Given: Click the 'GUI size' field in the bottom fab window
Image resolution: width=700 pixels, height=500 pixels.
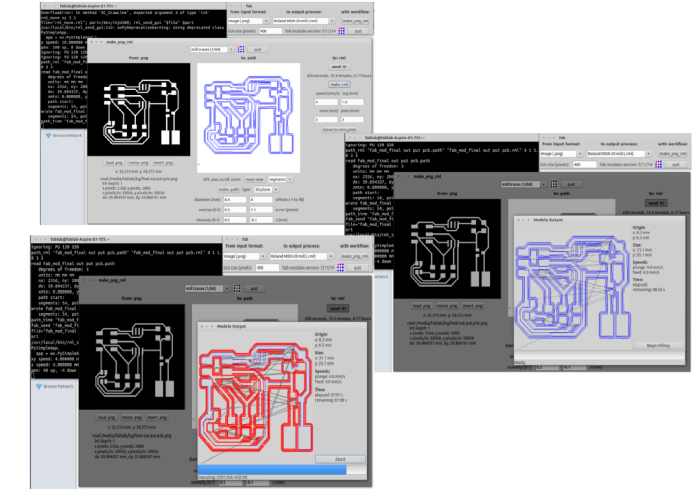Looking at the screenshot, I should (267, 267).
